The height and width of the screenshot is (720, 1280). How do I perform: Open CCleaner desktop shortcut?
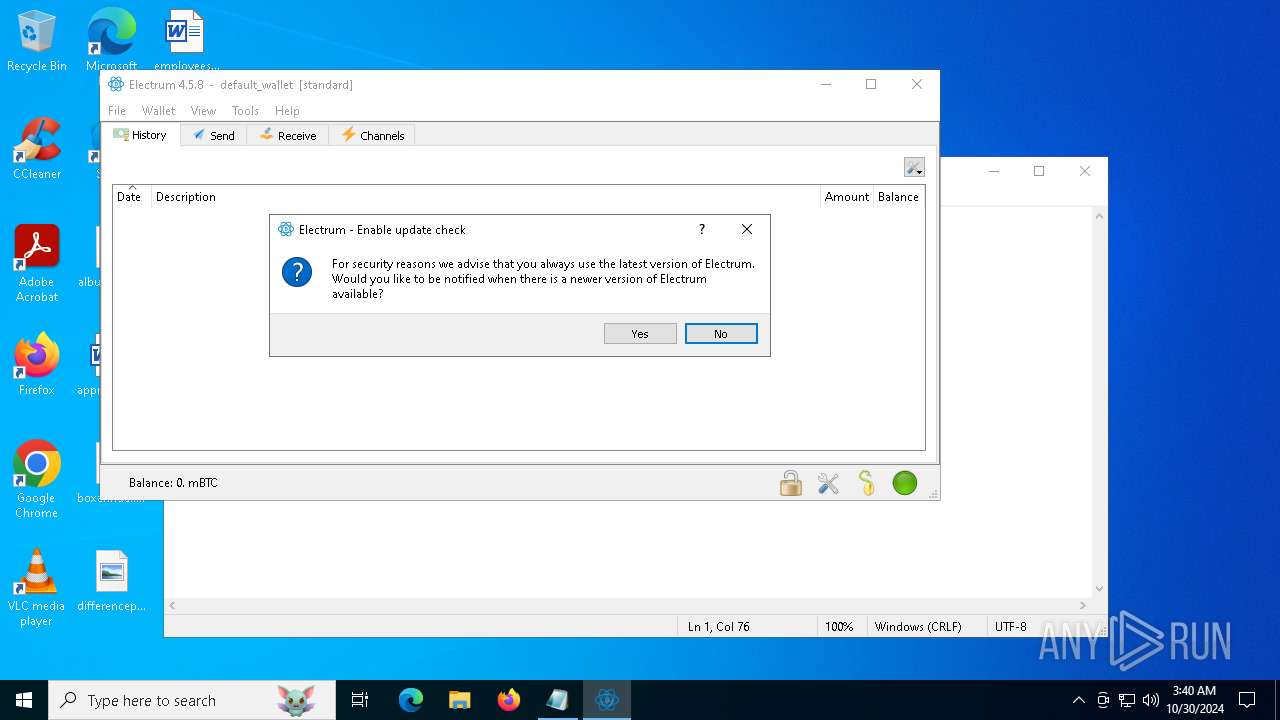(37, 150)
